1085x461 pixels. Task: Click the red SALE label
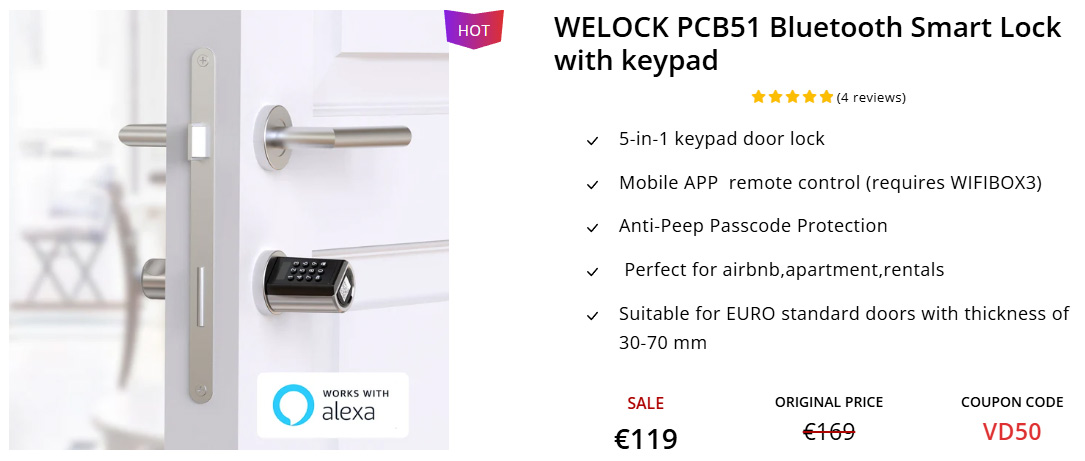pyautogui.click(x=645, y=403)
